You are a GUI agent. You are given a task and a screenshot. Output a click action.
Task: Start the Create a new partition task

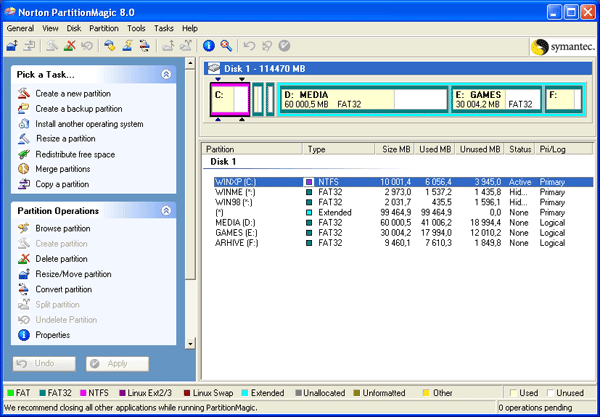(x=64, y=93)
